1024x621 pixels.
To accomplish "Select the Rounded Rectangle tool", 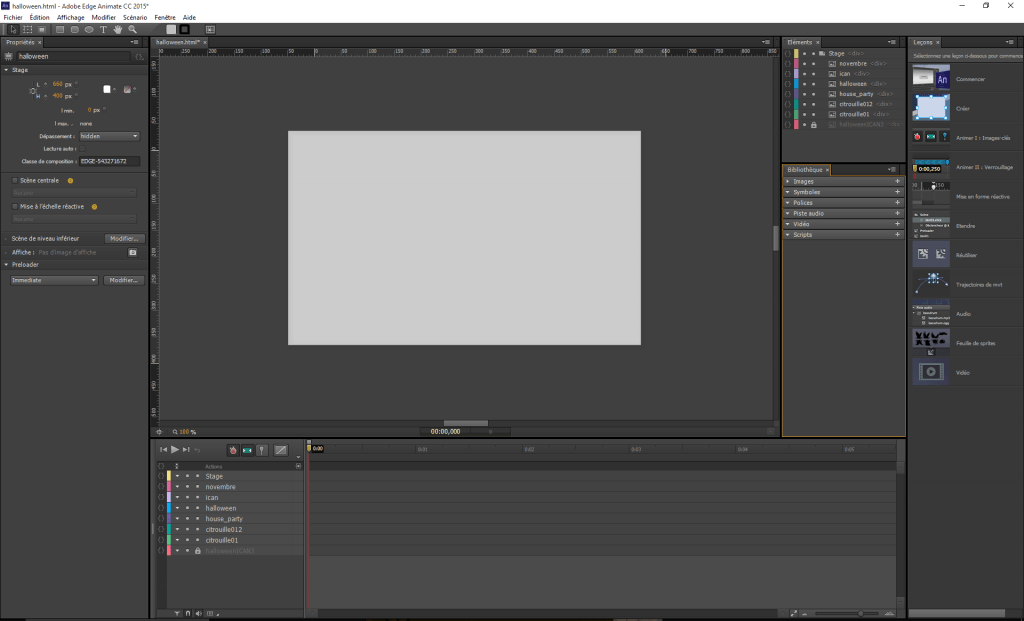I will [x=74, y=29].
